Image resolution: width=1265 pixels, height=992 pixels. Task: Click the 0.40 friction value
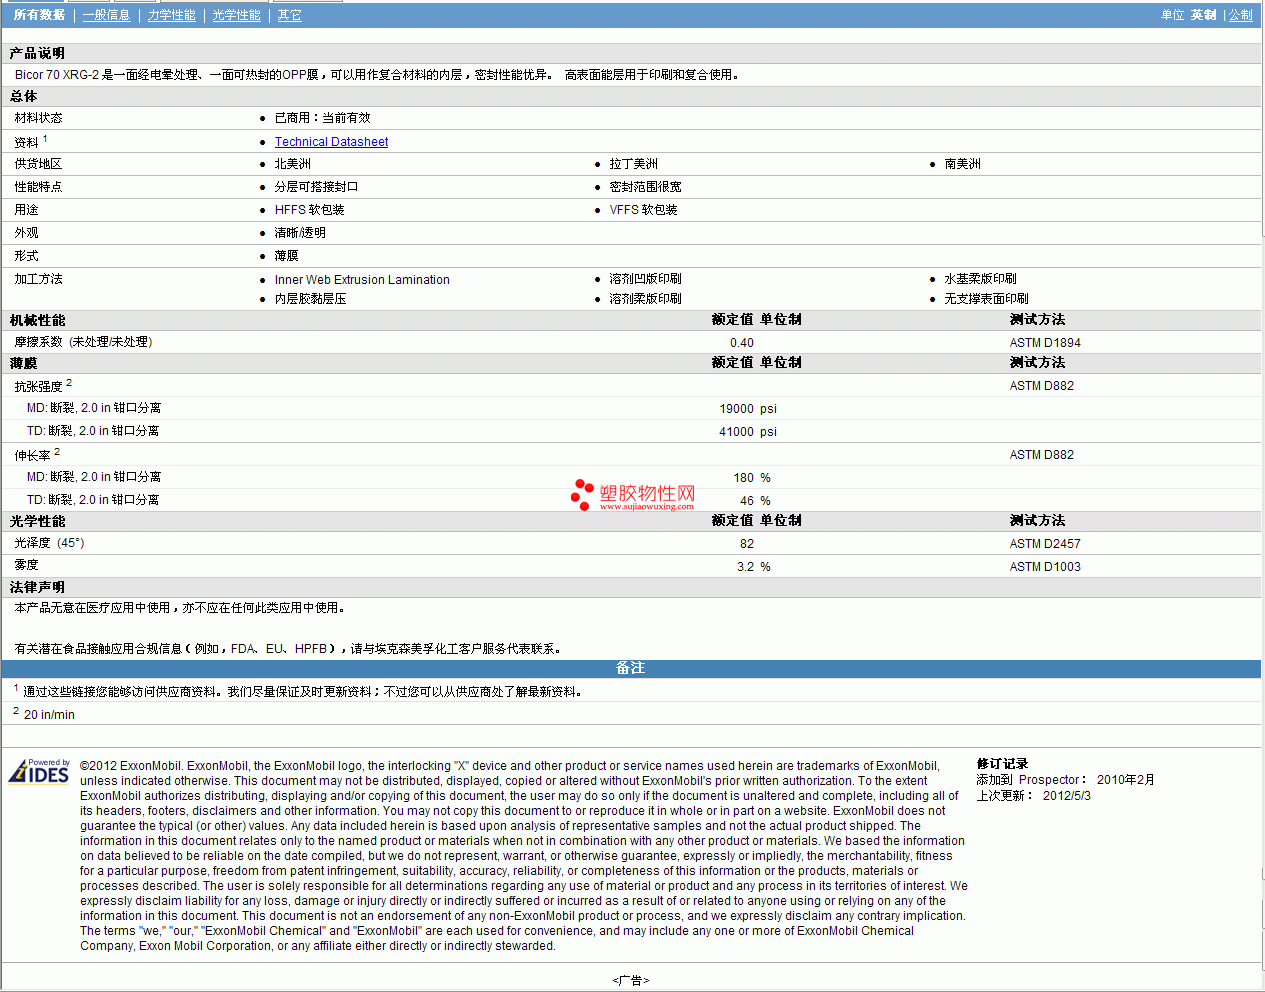742,343
